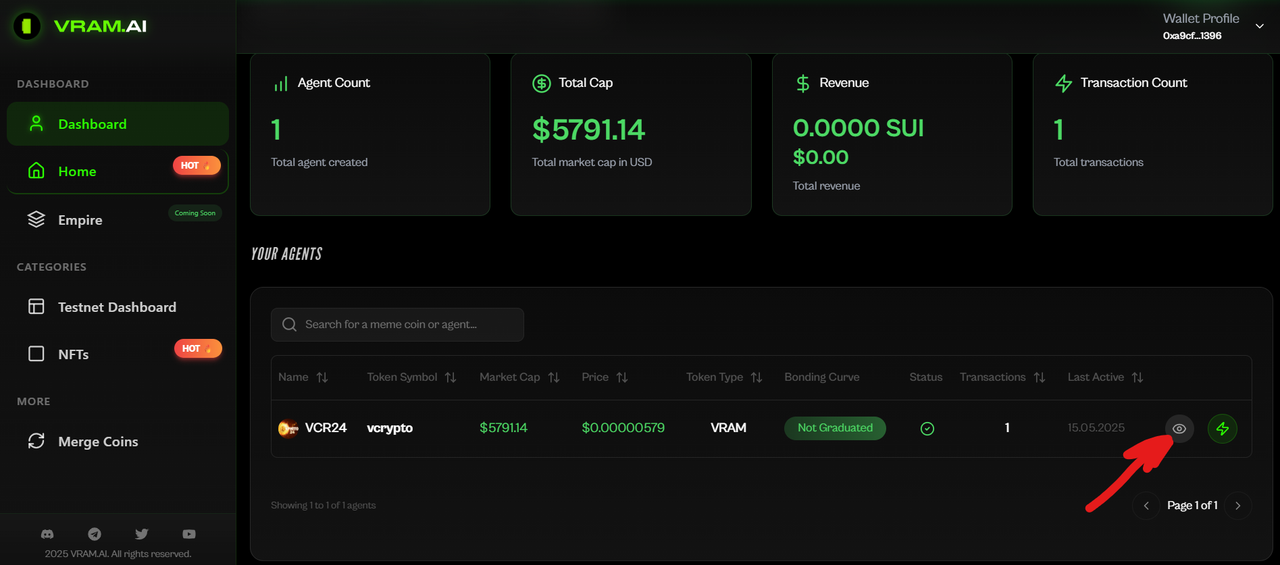Click the Coming Soon badge
Viewport: 1280px width, 565px height.
[x=195, y=213]
